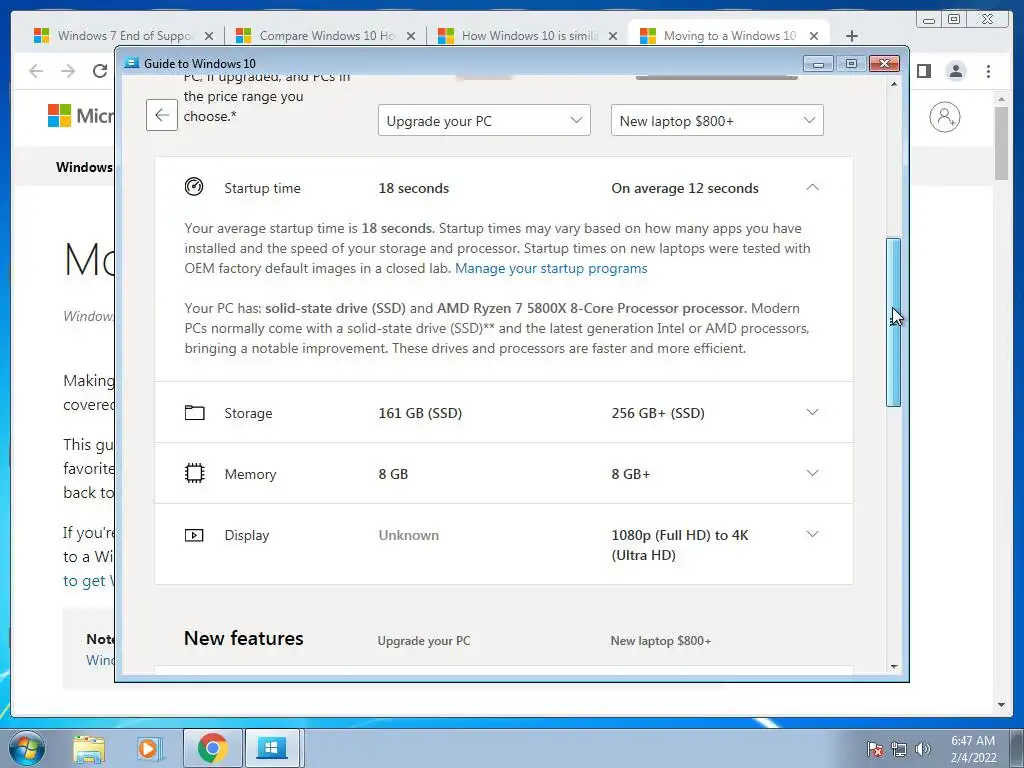1024x768 pixels.
Task: Open Windows Explorer from the taskbar
Action: [x=89, y=748]
